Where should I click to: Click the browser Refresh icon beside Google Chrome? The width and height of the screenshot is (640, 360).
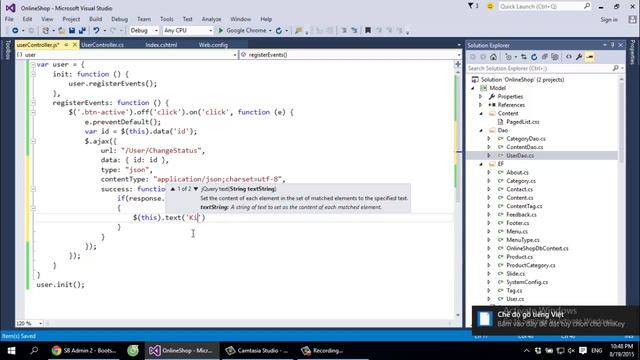(279, 31)
